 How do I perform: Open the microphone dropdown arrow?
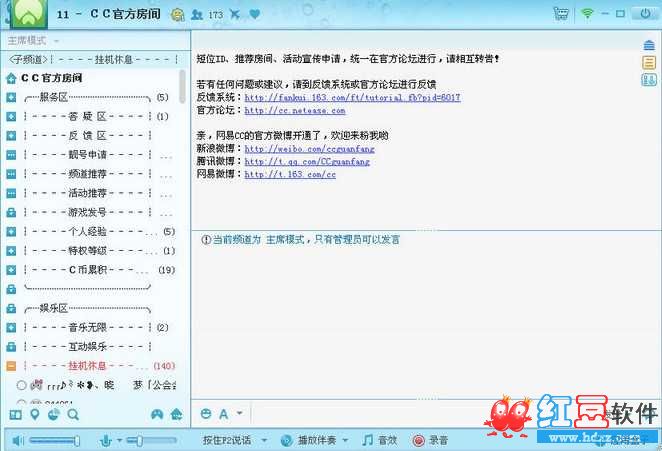coord(119,440)
